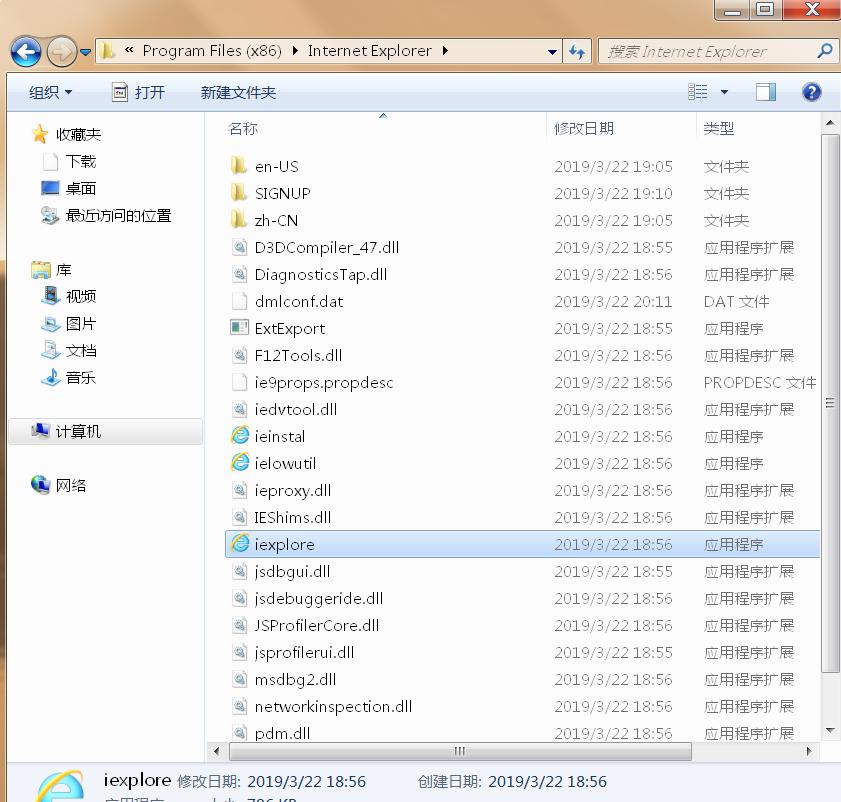Click the Internet Explorer icon beside iexplore
The image size is (841, 802).
[x=241, y=544]
